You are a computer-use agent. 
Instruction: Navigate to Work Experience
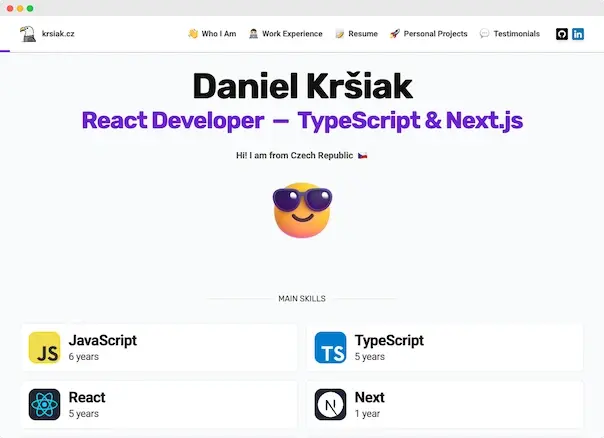point(292,34)
